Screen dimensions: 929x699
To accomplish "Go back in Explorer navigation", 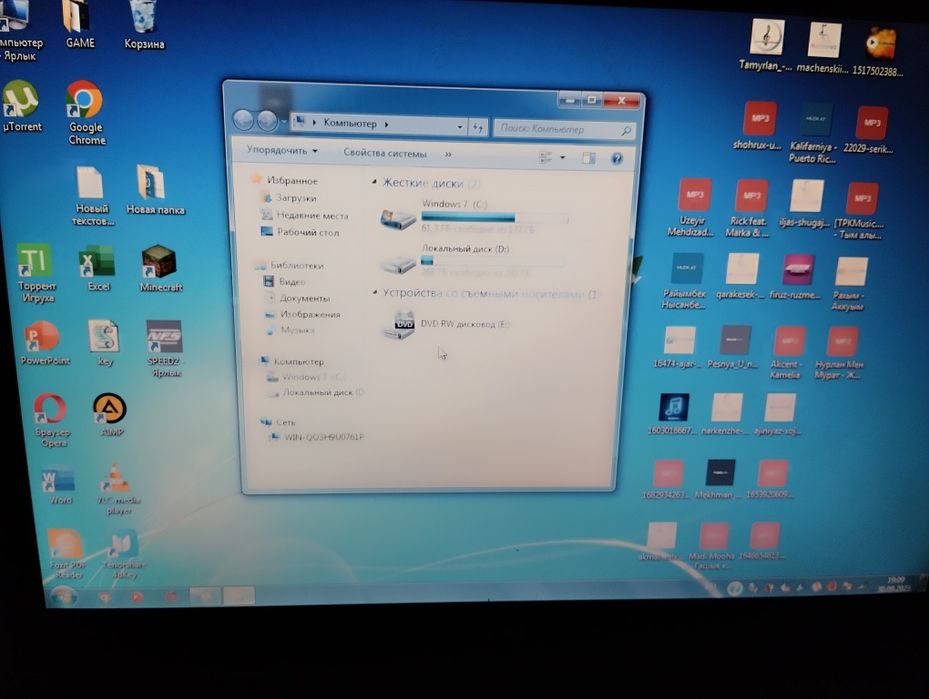I will pyautogui.click(x=244, y=120).
